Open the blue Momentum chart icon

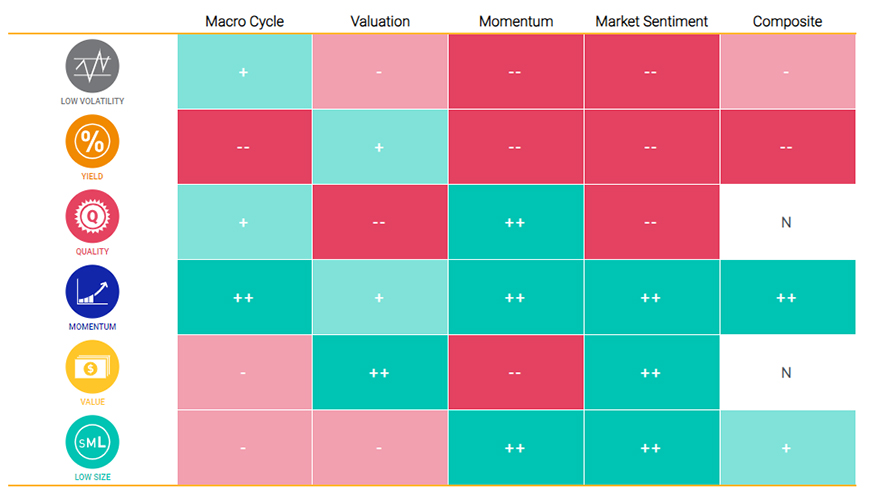click(92, 292)
